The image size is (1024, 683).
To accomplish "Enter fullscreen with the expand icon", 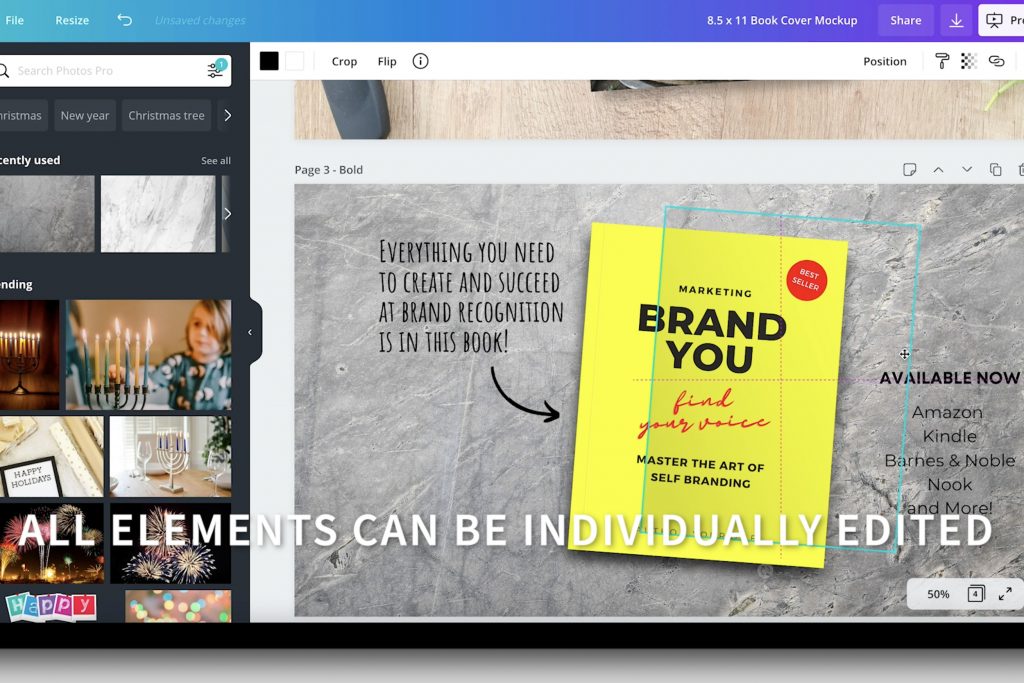I will (1004, 593).
